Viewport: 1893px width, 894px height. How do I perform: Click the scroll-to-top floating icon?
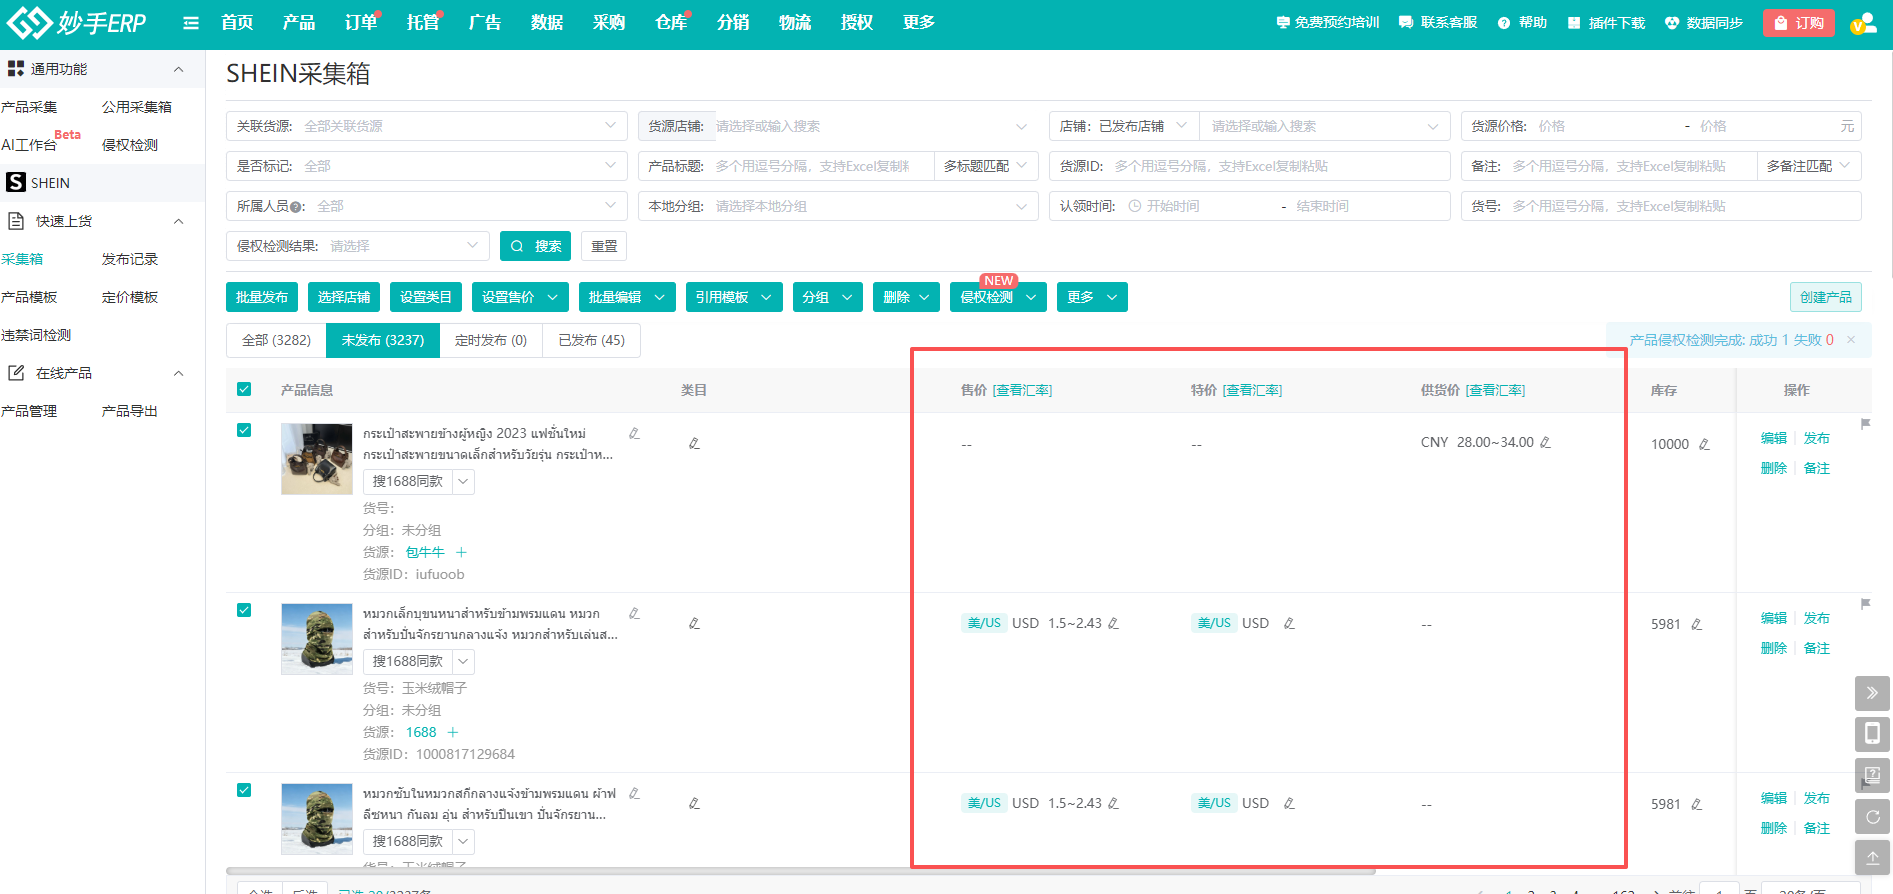(1872, 858)
